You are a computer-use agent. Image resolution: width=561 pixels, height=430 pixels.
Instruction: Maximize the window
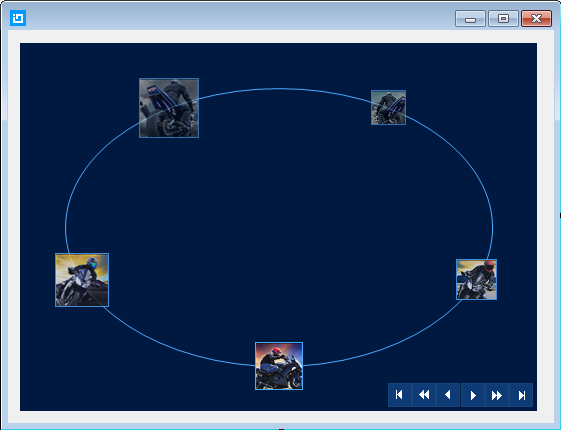[503, 19]
